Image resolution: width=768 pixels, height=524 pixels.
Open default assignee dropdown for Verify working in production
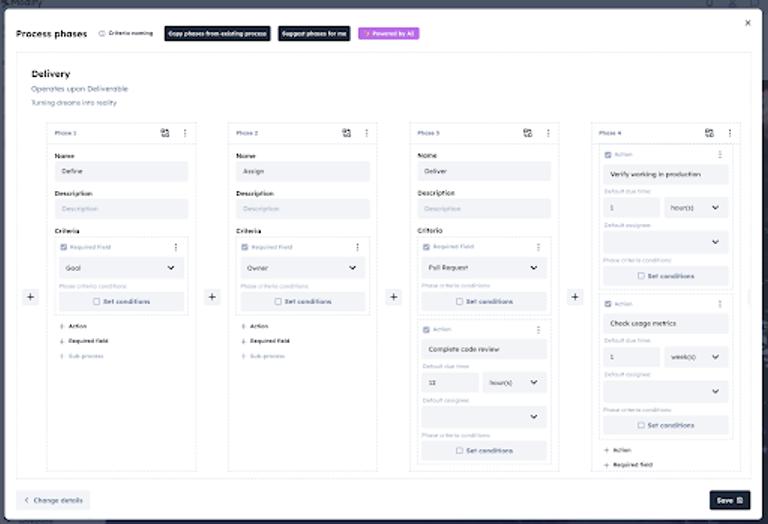(x=666, y=242)
